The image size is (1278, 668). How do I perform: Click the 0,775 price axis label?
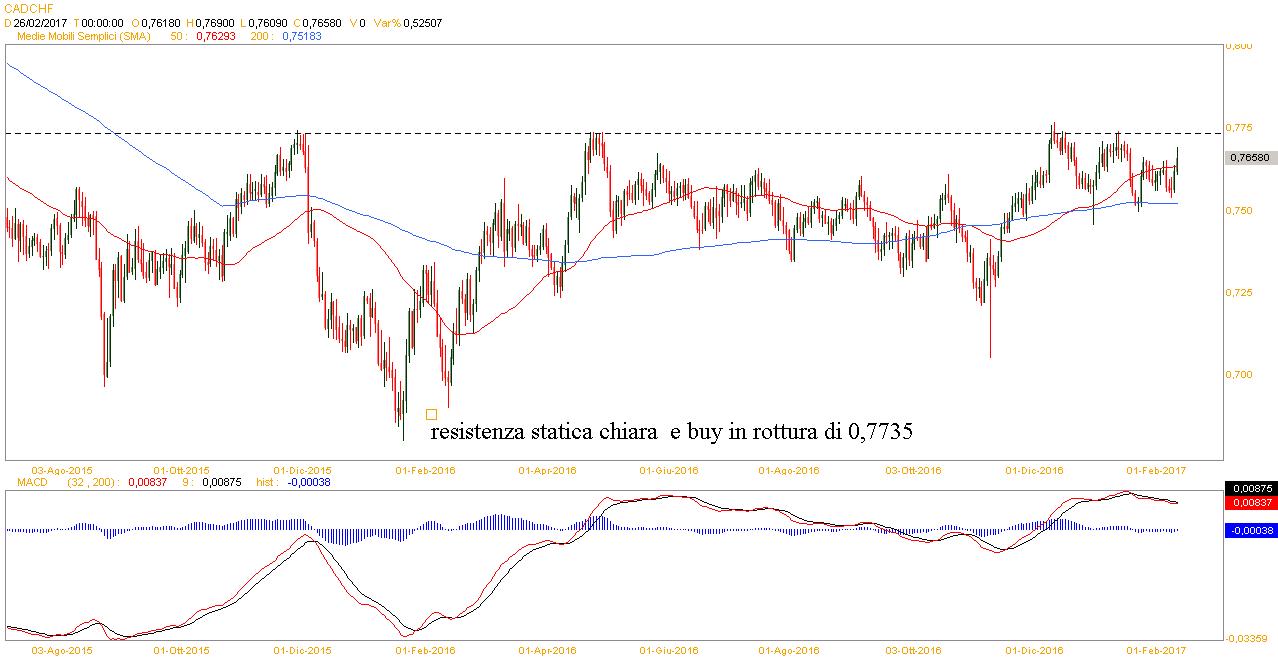point(1239,128)
